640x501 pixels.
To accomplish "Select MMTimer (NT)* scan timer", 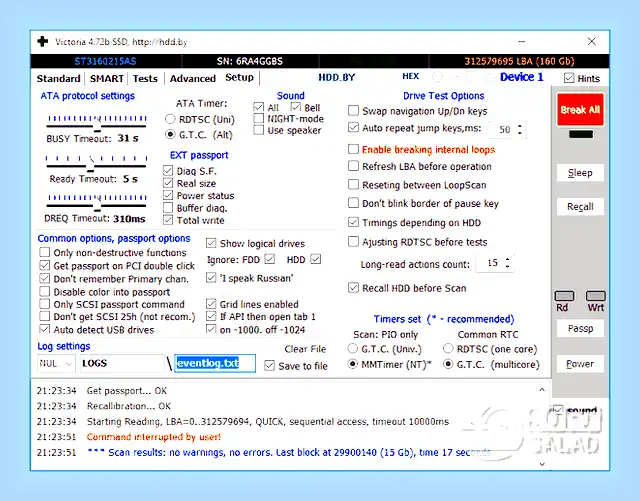I will point(353,364).
